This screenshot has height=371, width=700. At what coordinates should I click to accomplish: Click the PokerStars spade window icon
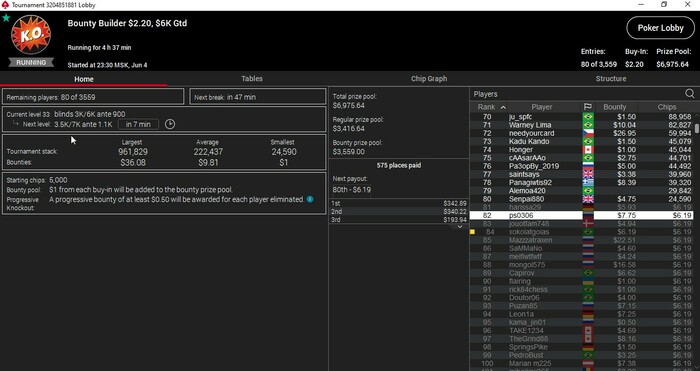click(5, 5)
